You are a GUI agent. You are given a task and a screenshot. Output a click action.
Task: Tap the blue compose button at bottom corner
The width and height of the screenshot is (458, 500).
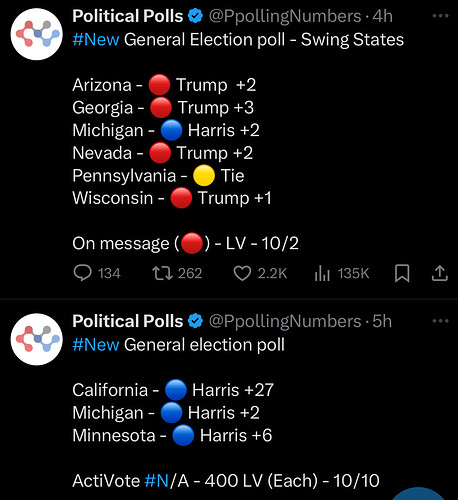coord(418,494)
